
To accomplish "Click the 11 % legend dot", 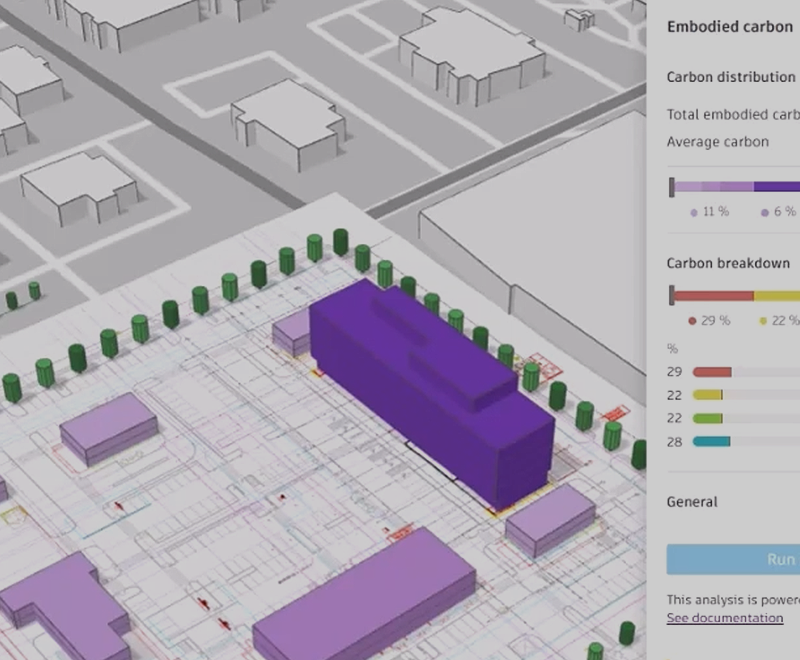I will tap(694, 212).
